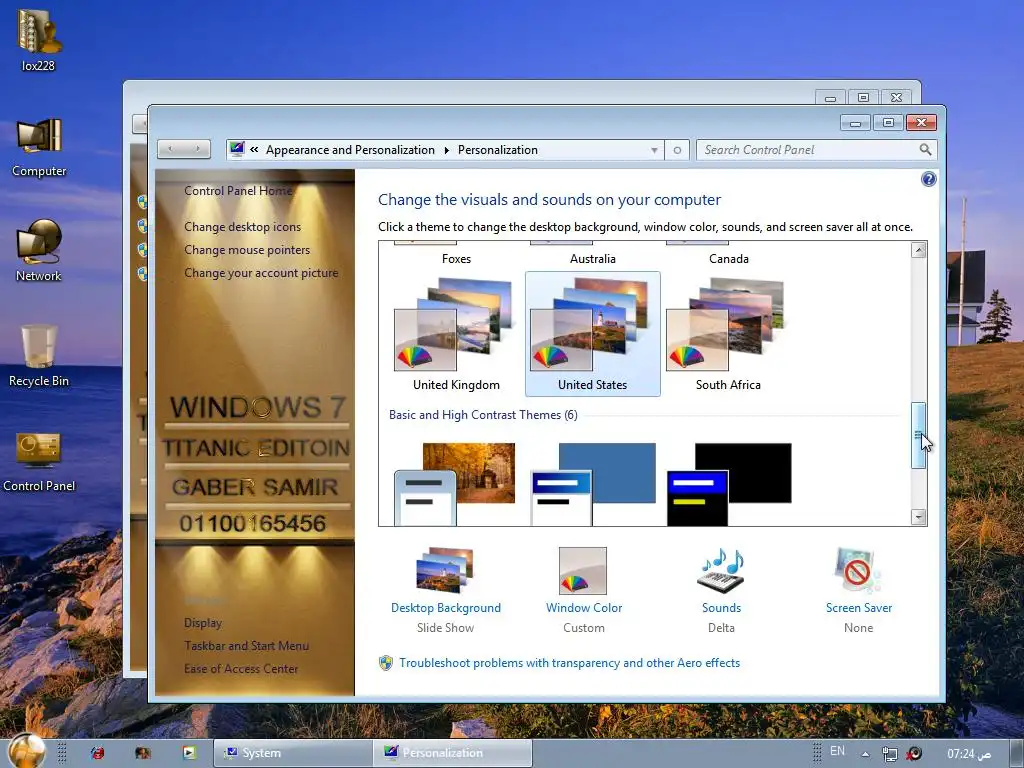
Task: Switch to the Personalization taskbar button
Action: pos(452,753)
